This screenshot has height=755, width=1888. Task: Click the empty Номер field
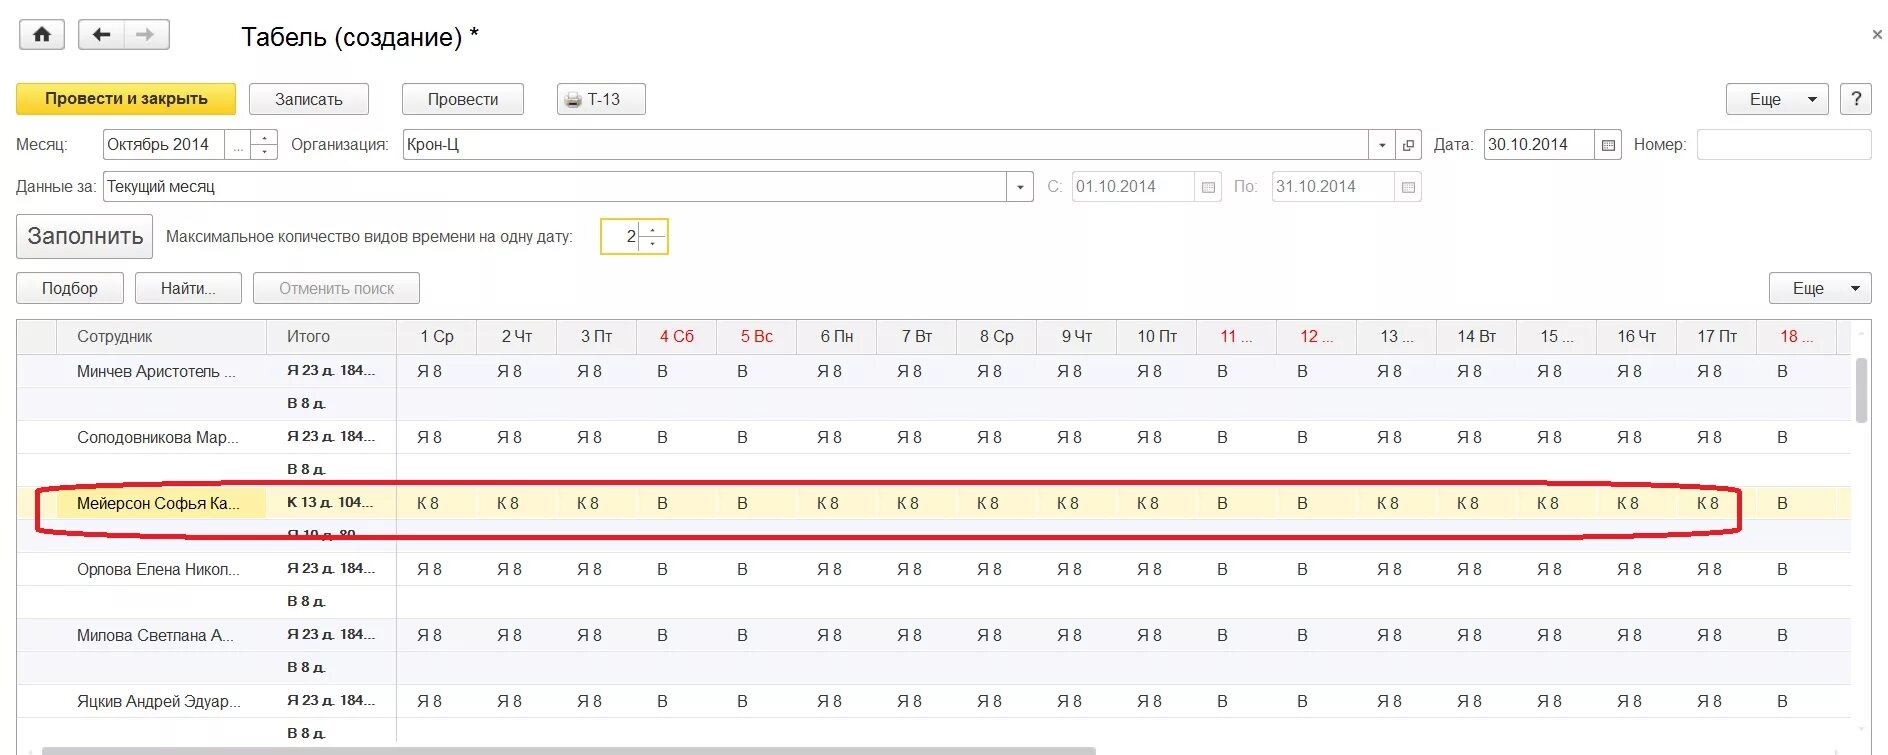pyautogui.click(x=1784, y=145)
